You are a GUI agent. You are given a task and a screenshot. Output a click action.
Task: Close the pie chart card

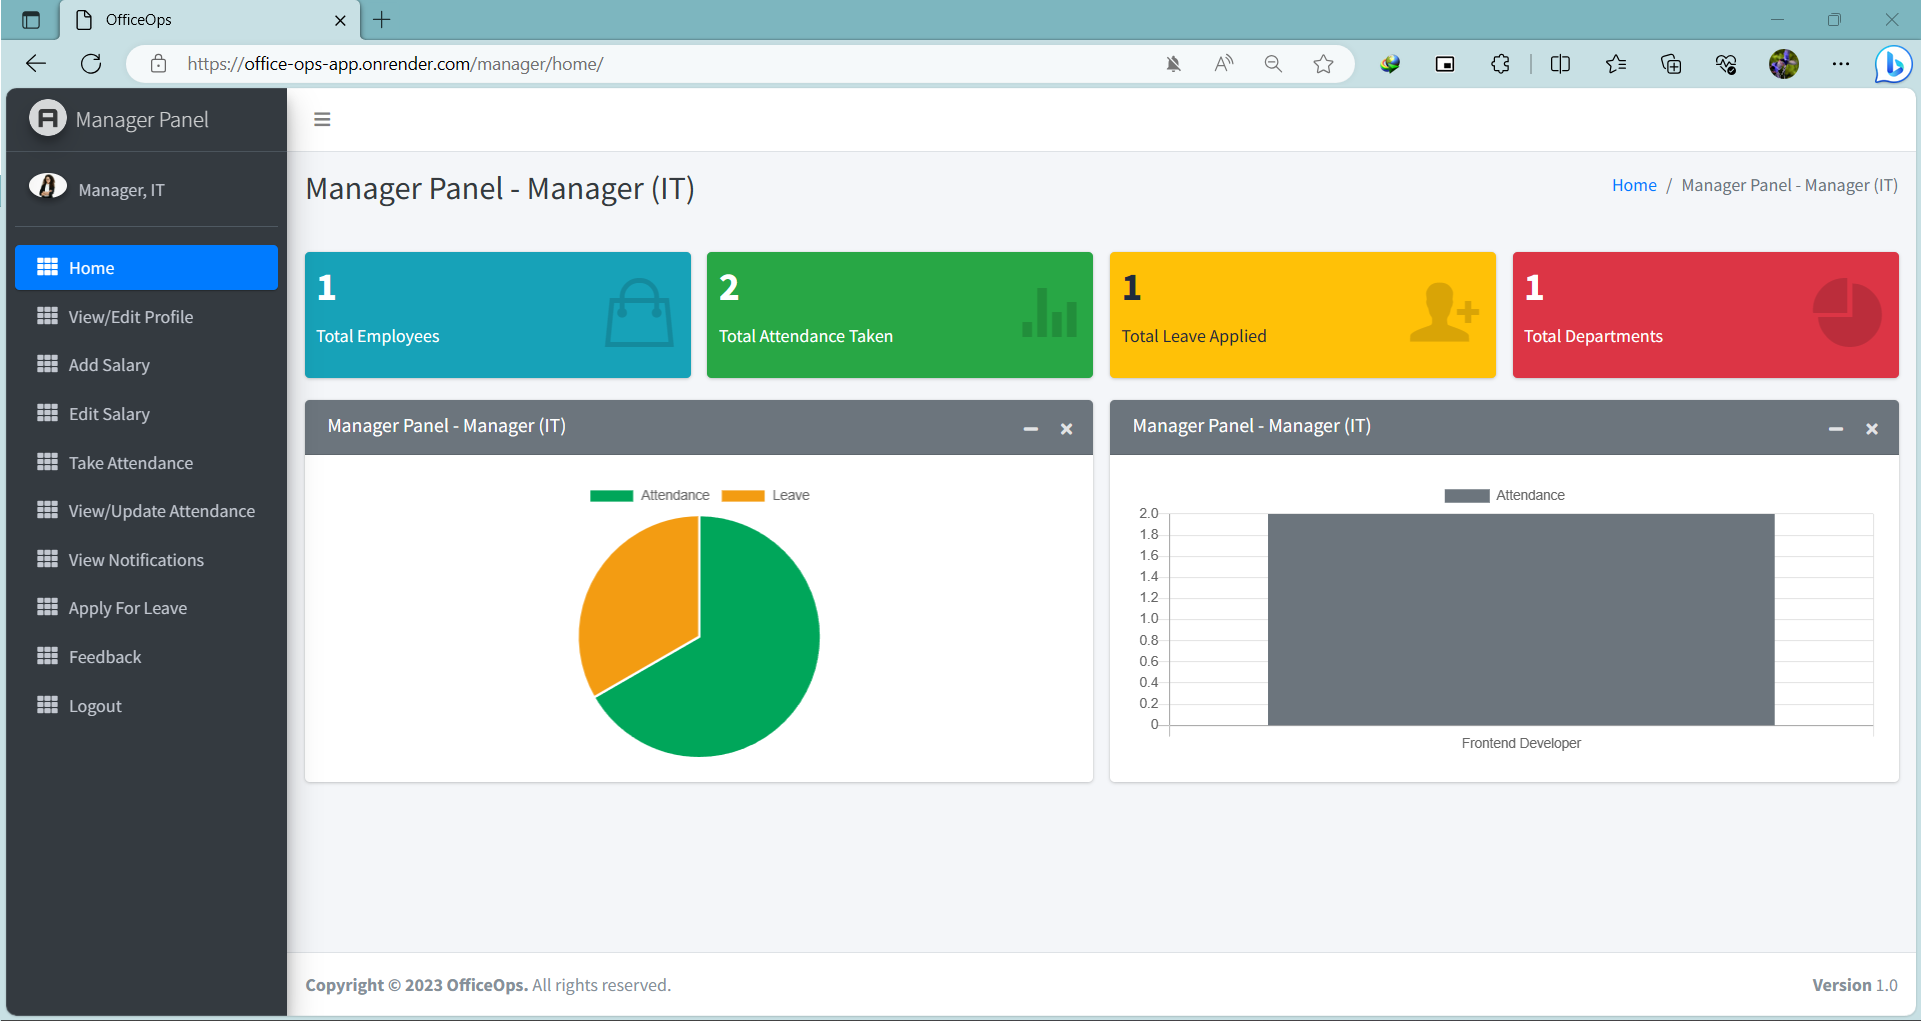click(1067, 428)
